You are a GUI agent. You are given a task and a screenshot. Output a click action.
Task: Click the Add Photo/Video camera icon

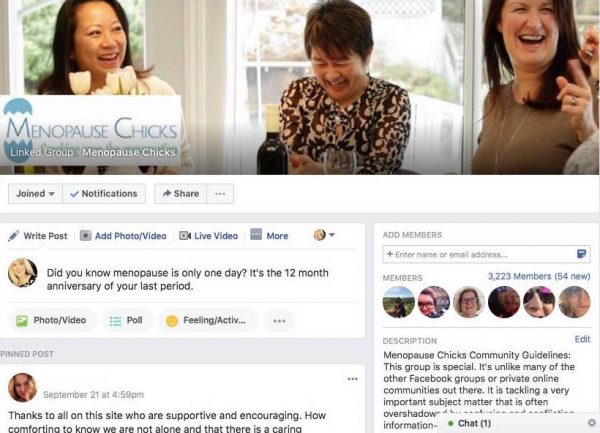click(85, 236)
